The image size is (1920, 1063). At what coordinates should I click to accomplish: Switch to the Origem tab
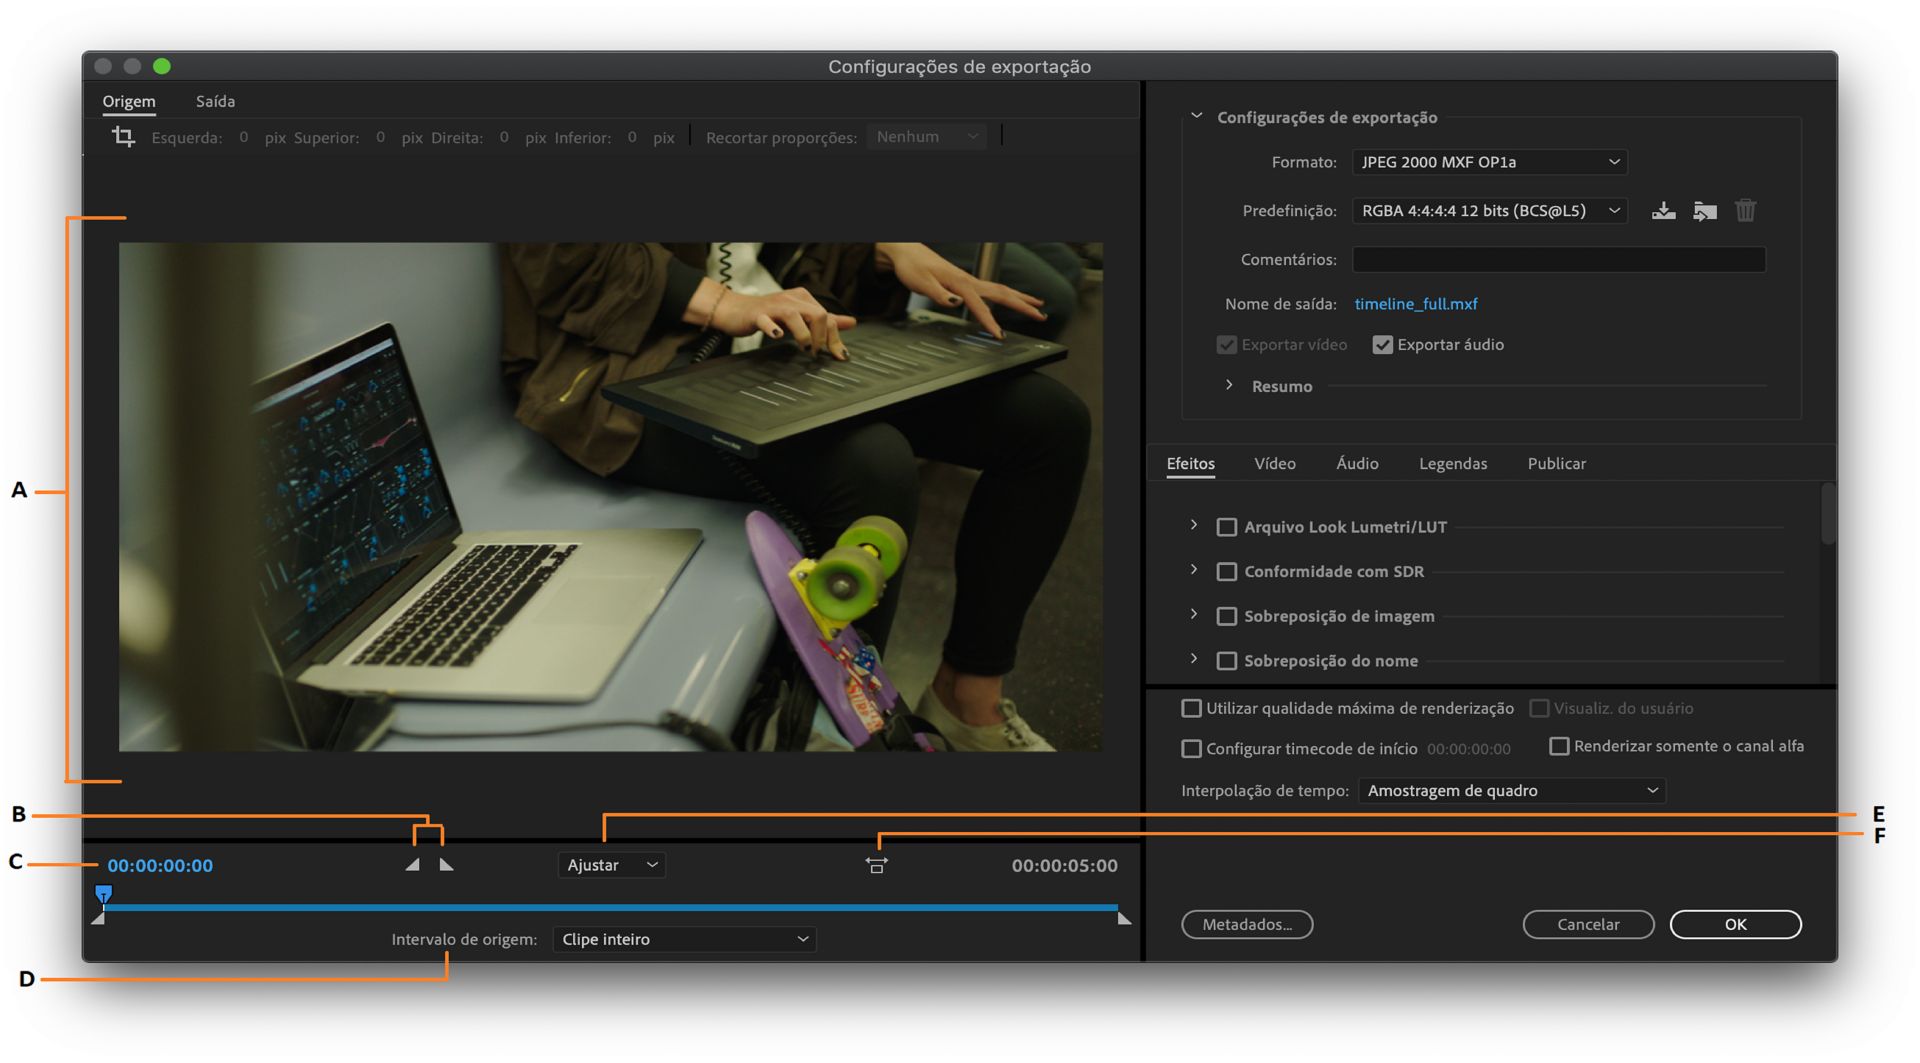pyautogui.click(x=129, y=101)
